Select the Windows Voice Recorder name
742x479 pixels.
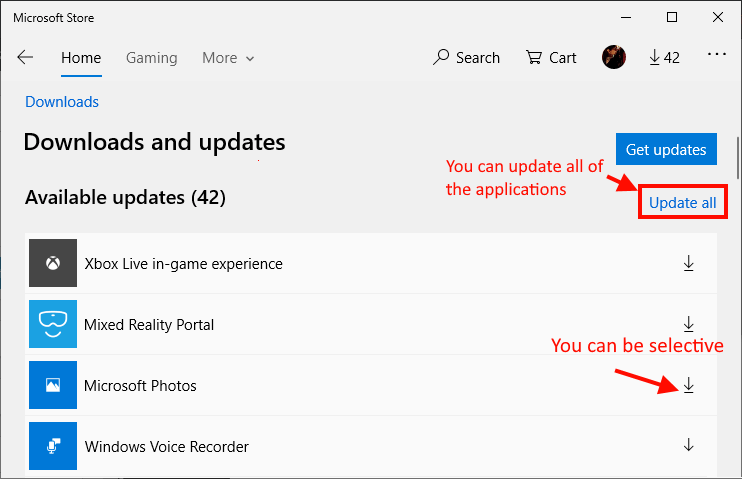pyautogui.click(x=167, y=447)
